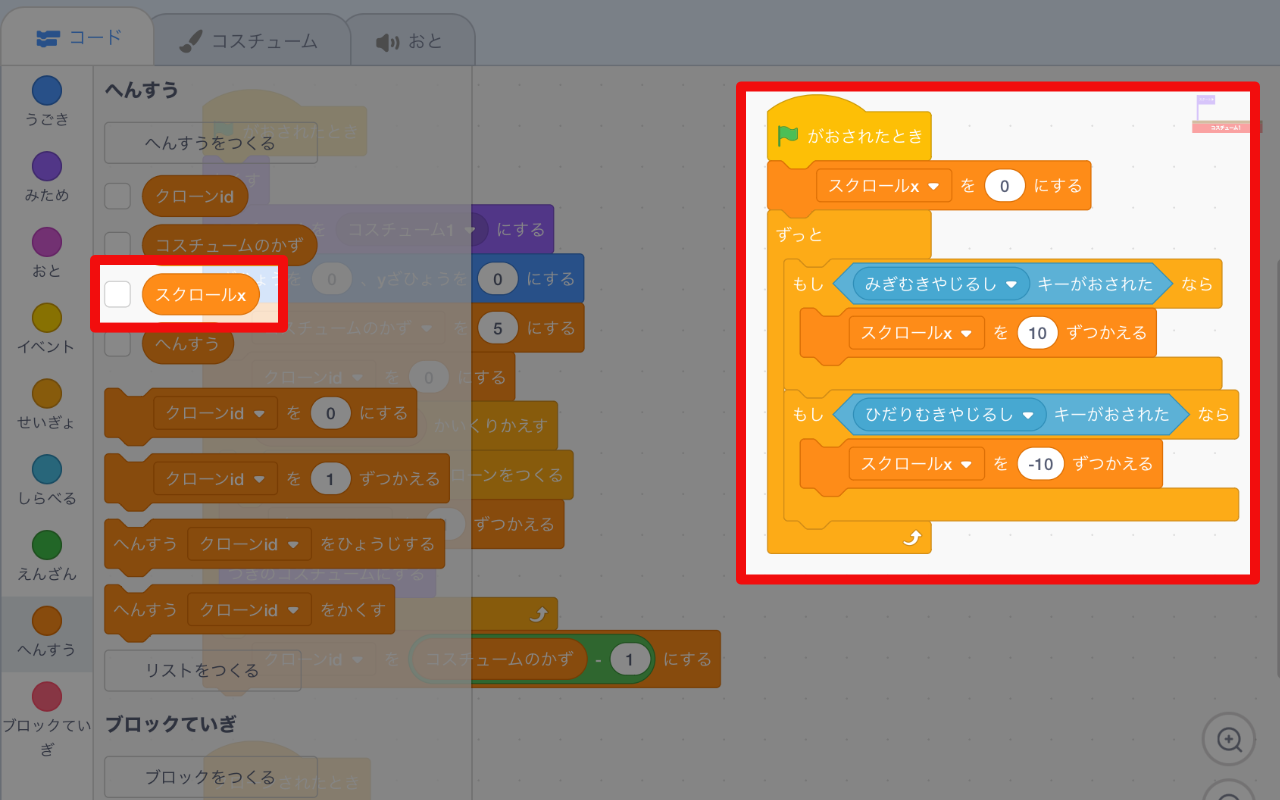Image resolution: width=1280 pixels, height=800 pixels.
Task: Click the zoom-in magnifier control
Action: 1228,740
